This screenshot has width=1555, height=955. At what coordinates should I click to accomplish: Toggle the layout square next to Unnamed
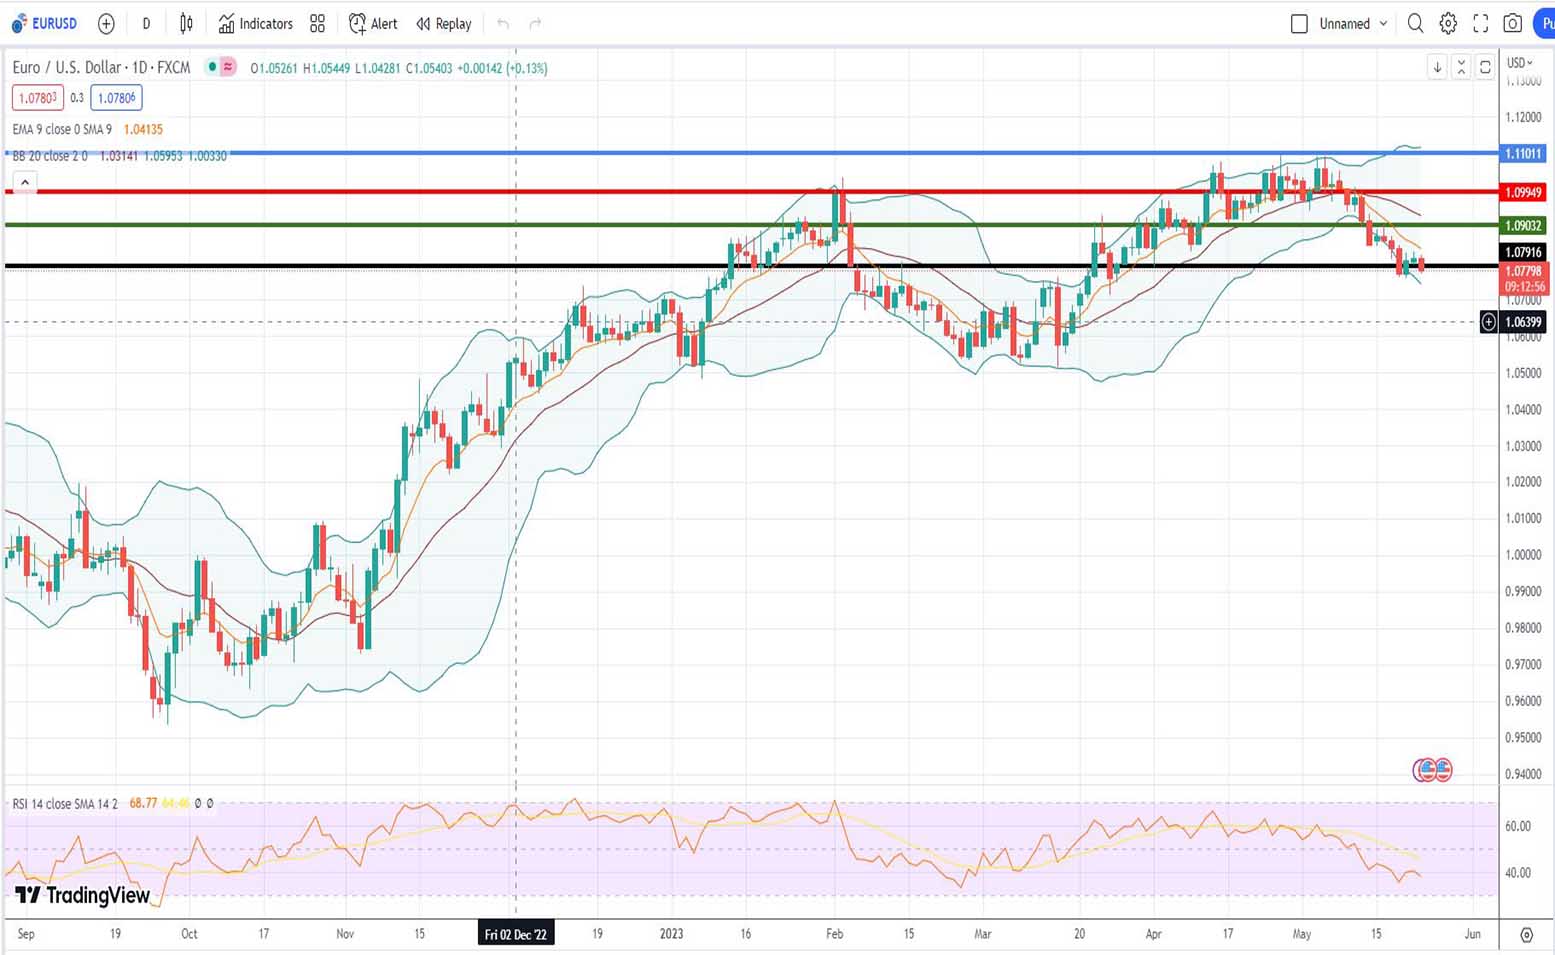click(1299, 24)
